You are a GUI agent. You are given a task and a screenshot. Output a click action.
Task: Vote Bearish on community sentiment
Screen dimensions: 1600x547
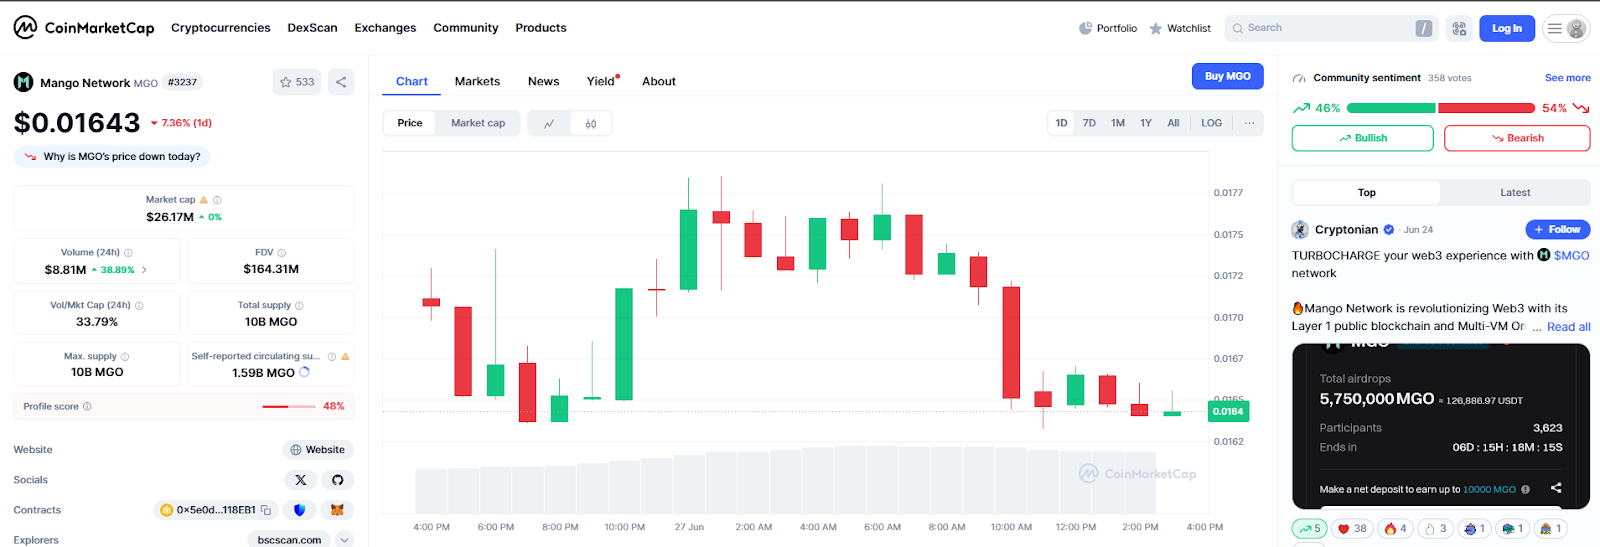tap(1517, 138)
